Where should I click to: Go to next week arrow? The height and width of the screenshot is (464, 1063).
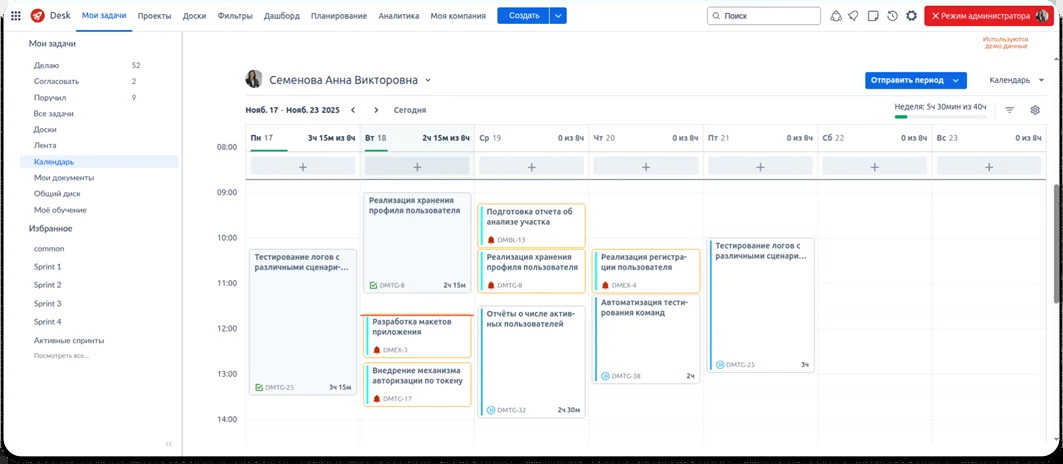376,110
